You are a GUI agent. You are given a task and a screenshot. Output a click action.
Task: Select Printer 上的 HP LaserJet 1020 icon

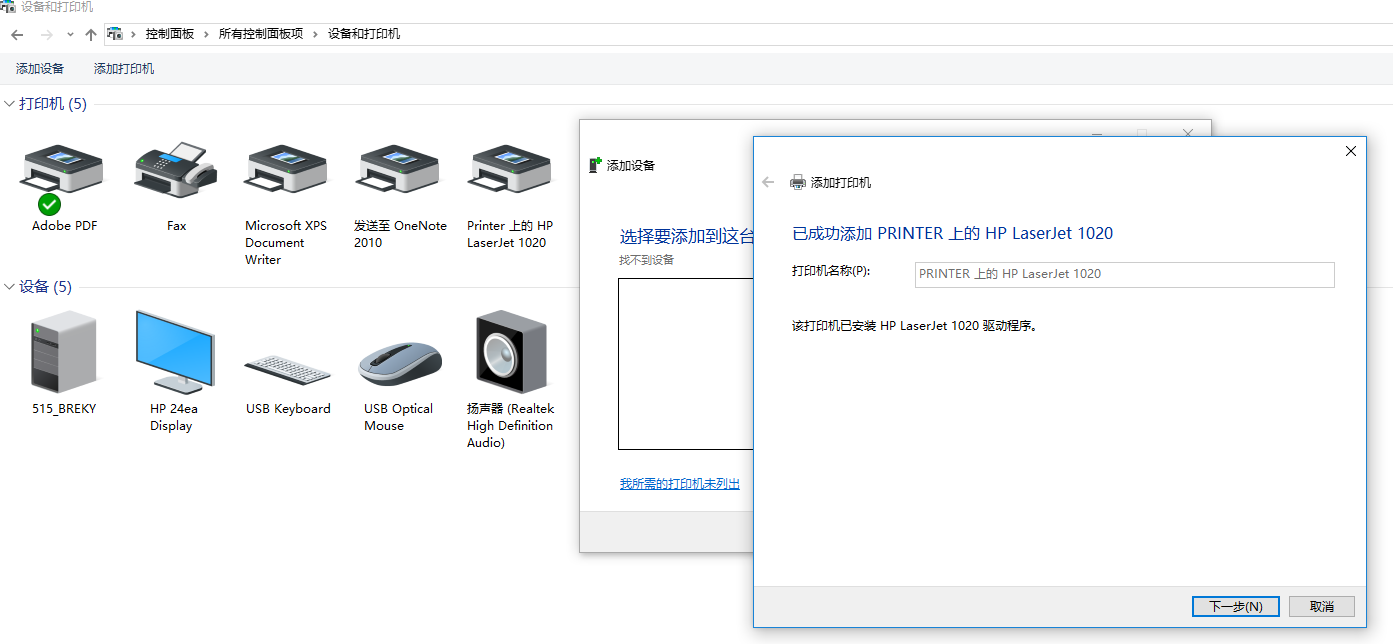pos(510,169)
